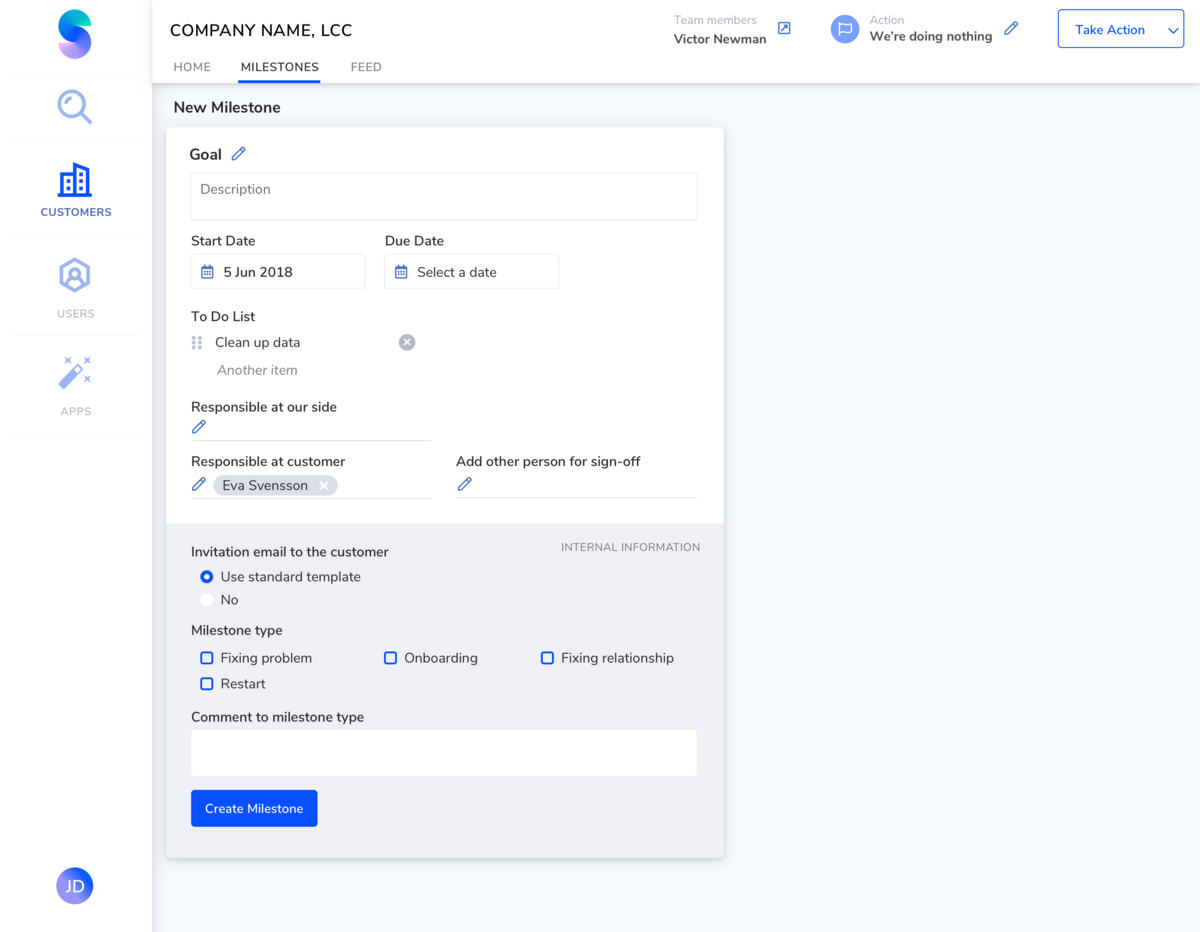Enable the Restart milestone type checkbox
This screenshot has height=932, width=1200.
click(x=207, y=683)
